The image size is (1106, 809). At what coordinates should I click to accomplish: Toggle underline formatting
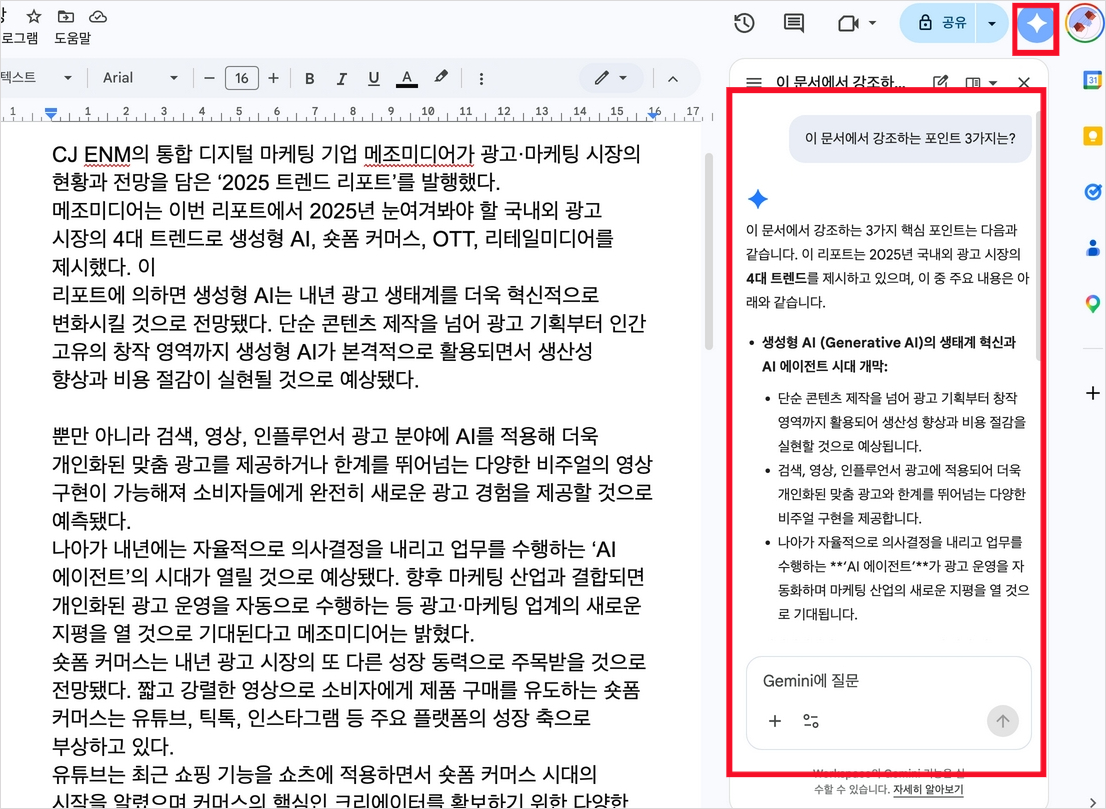coord(373,78)
